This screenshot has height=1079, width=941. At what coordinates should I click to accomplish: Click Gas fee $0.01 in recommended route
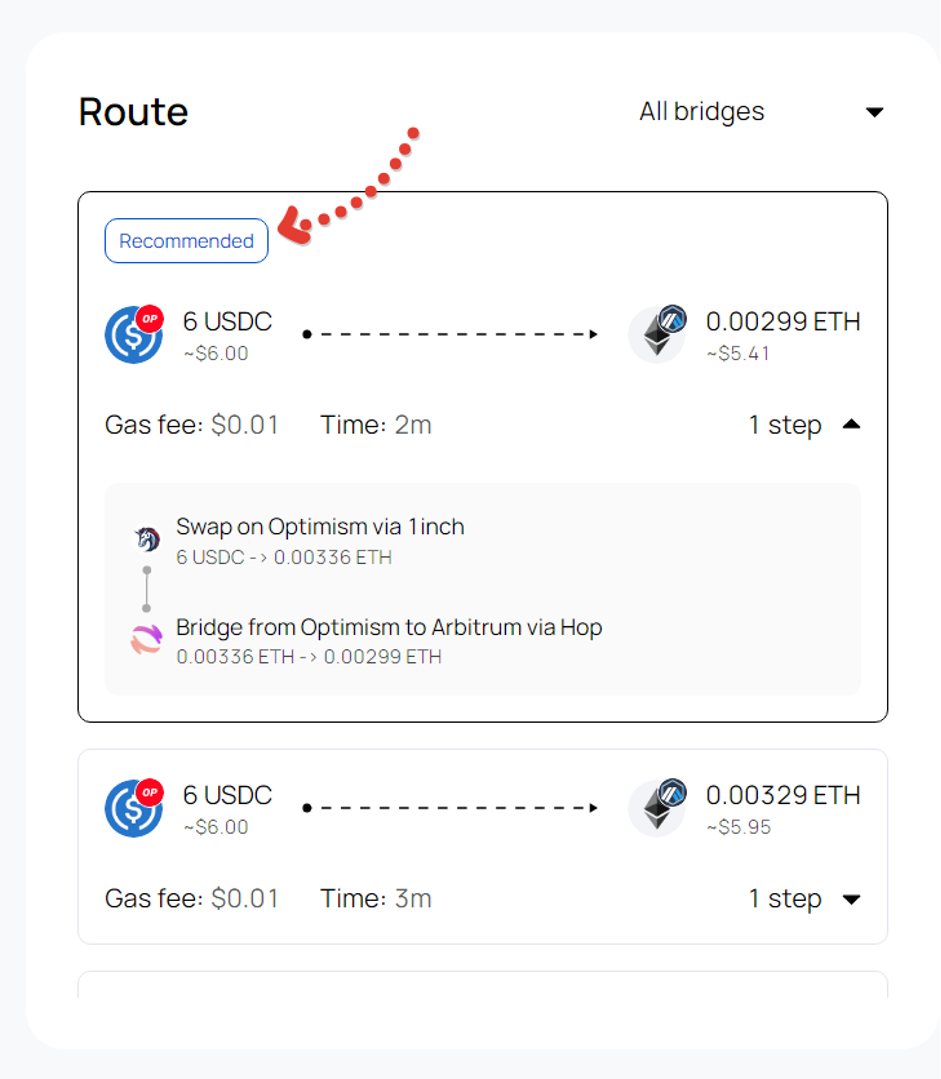(192, 425)
